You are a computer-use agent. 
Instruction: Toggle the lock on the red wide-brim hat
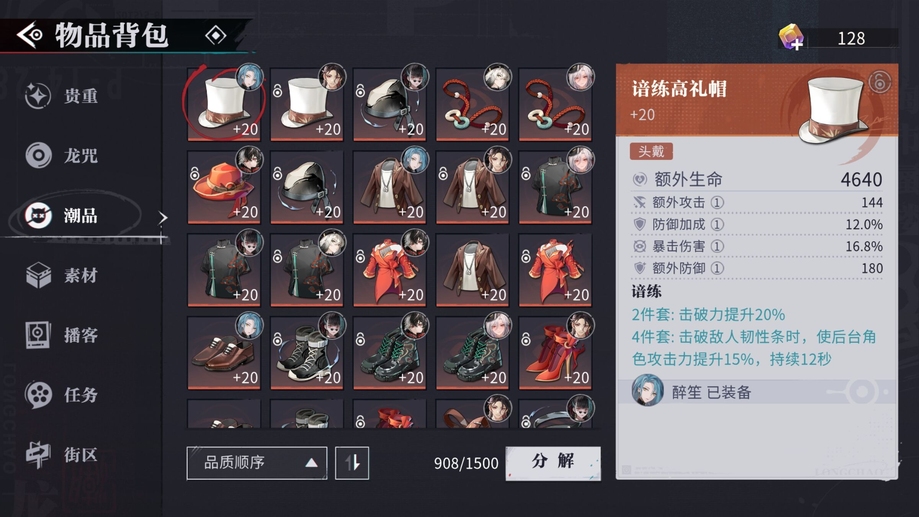coord(195,174)
